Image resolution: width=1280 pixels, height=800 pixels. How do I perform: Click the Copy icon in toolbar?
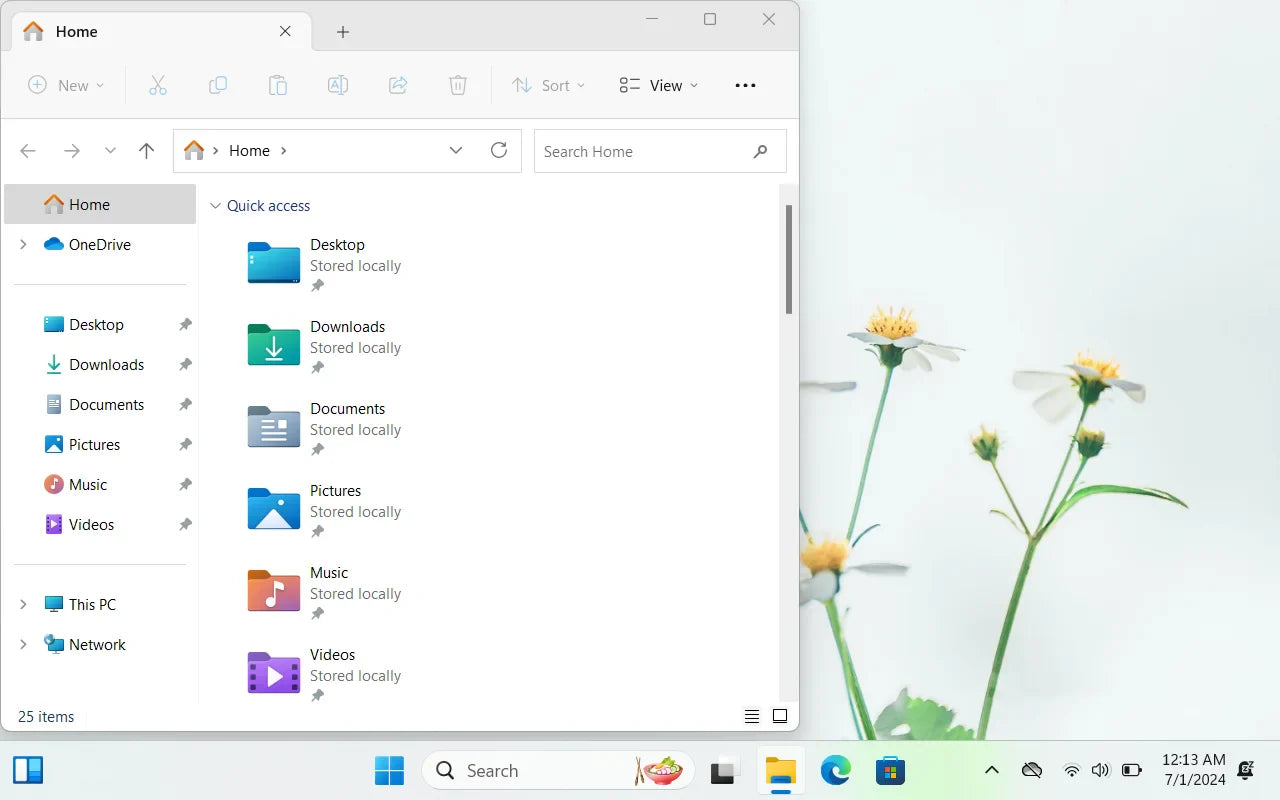[218, 85]
